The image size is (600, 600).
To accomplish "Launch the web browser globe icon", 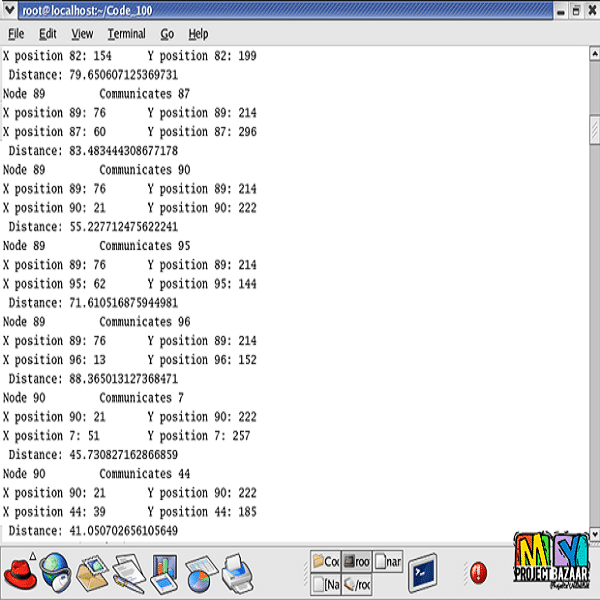I will click(x=60, y=574).
